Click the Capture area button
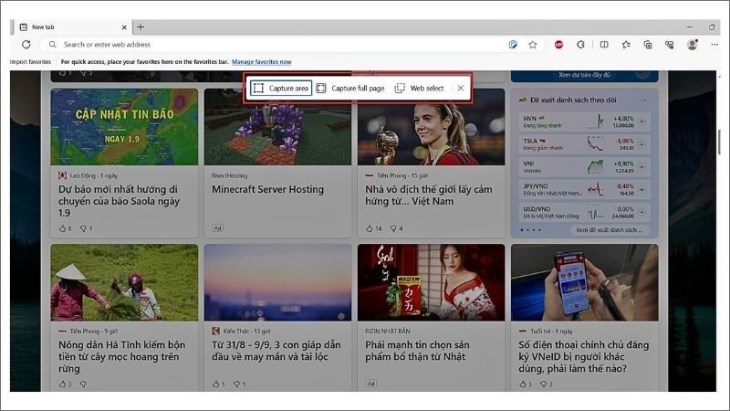The width and height of the screenshot is (730, 411). pos(280,88)
